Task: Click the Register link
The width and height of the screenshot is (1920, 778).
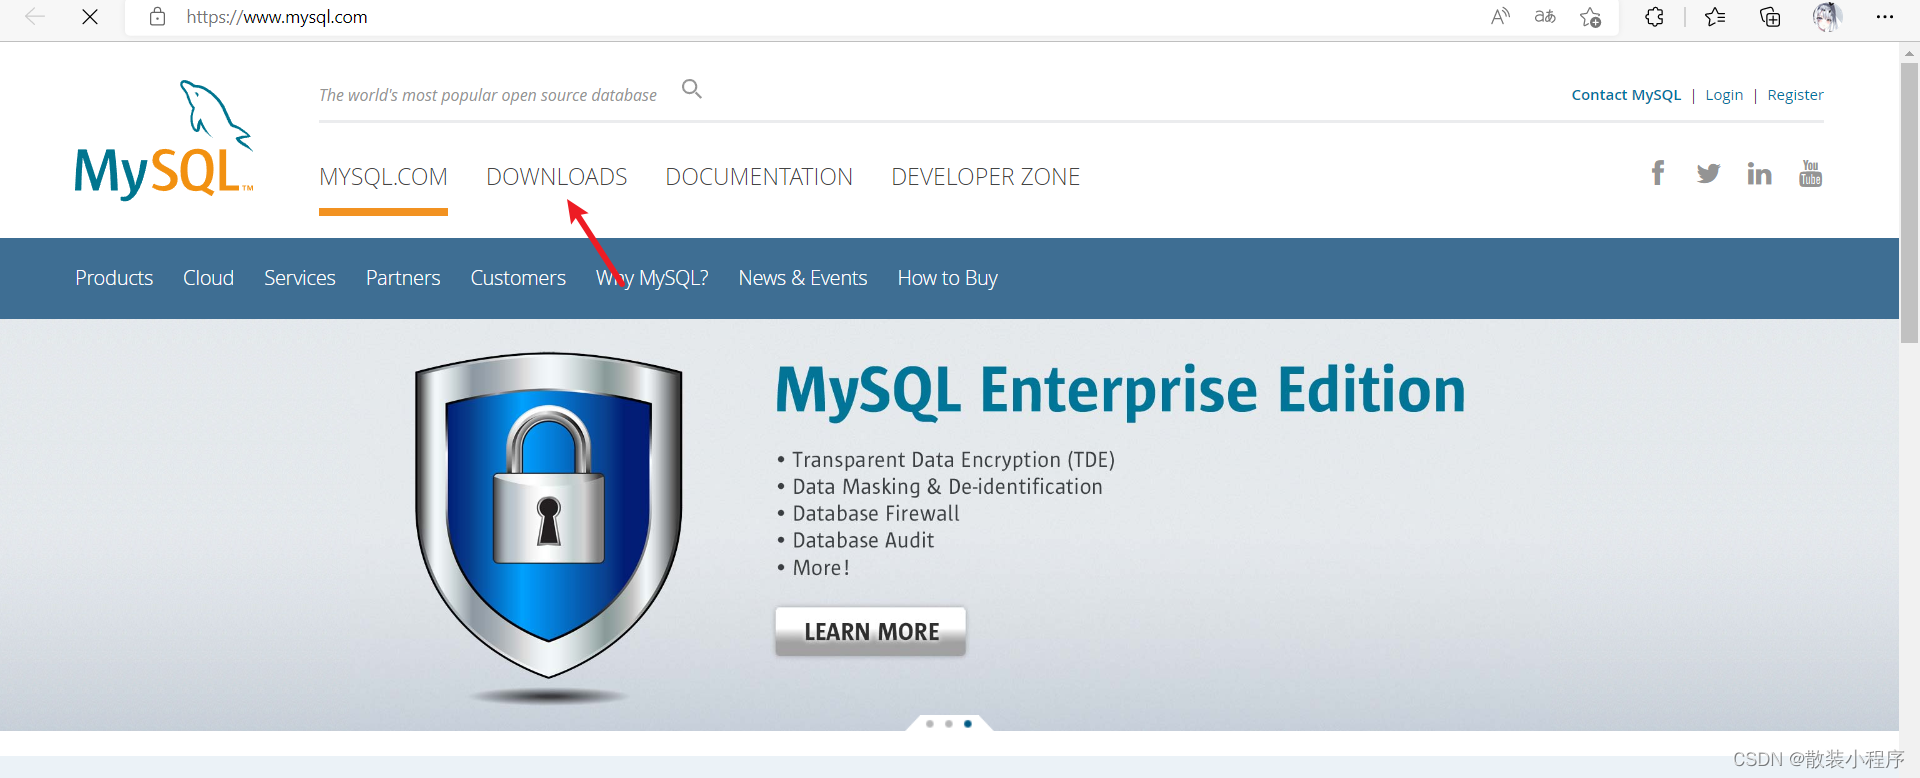Action: (1795, 95)
